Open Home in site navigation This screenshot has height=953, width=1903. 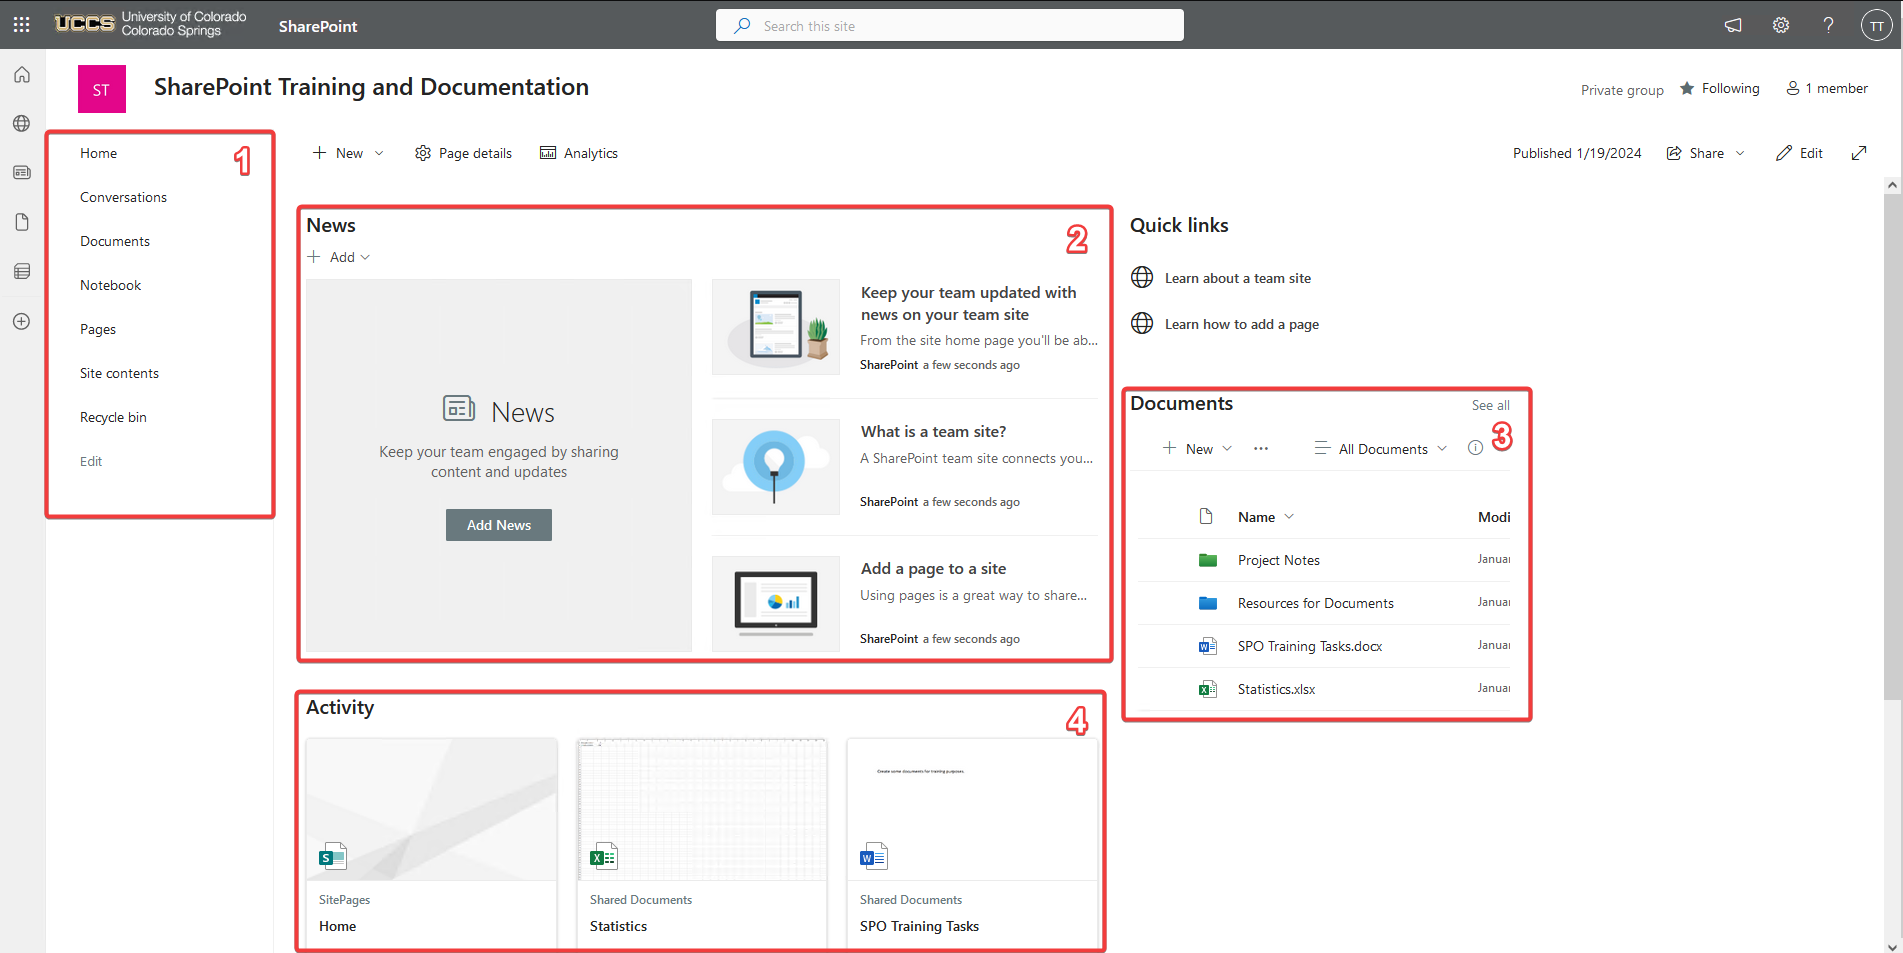(x=99, y=153)
